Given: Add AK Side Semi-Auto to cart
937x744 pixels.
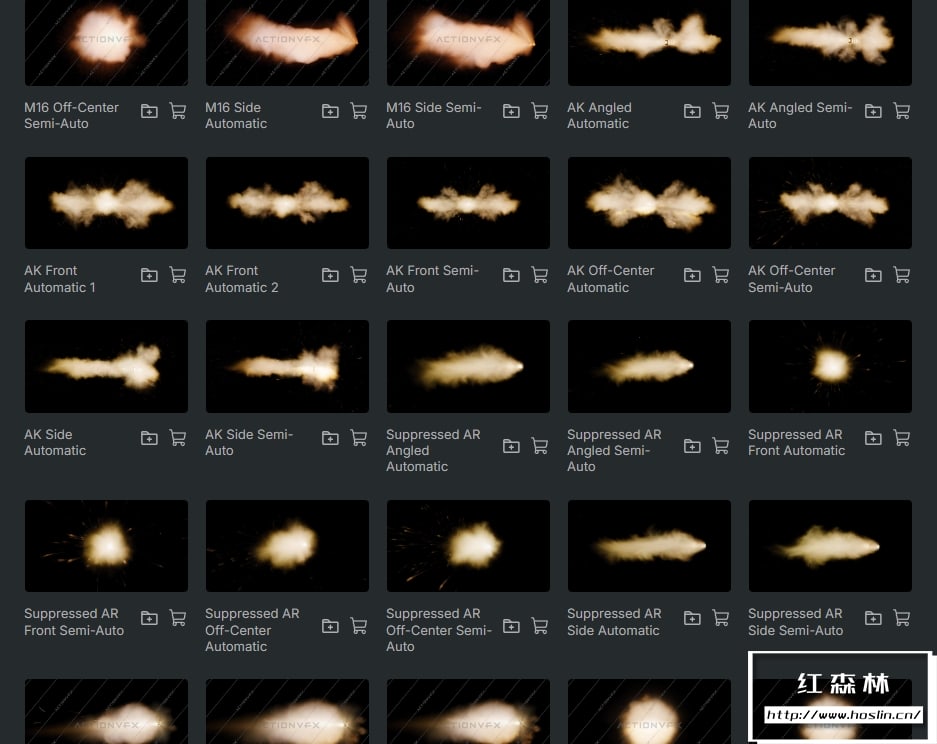Looking at the screenshot, I should pyautogui.click(x=359, y=438).
